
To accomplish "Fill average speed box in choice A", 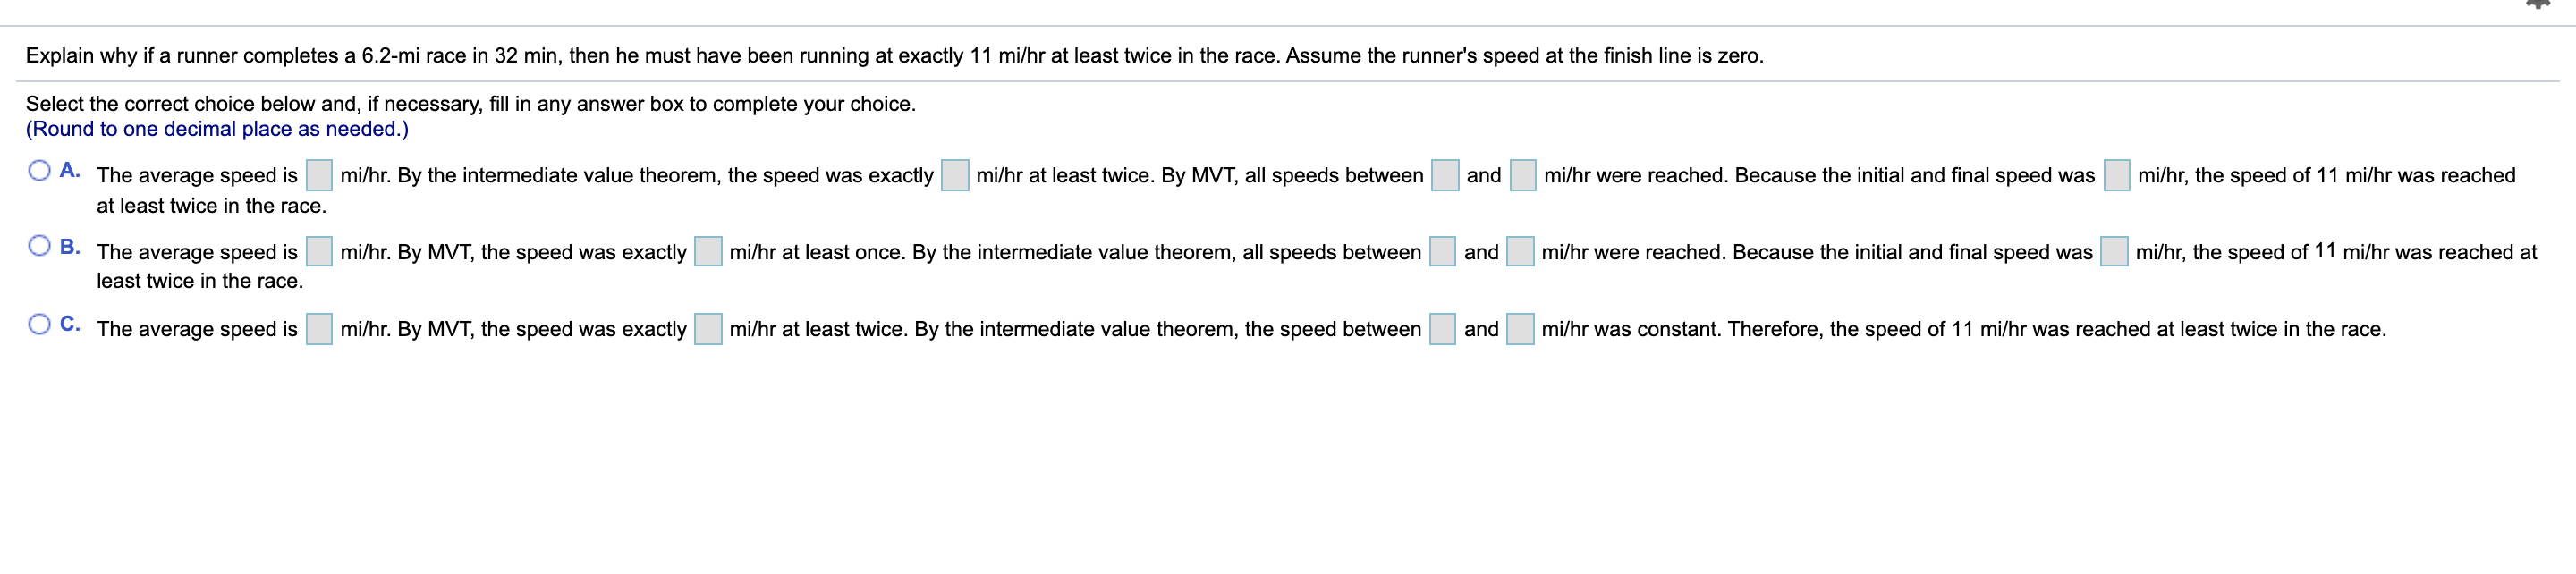I will click(x=319, y=175).
